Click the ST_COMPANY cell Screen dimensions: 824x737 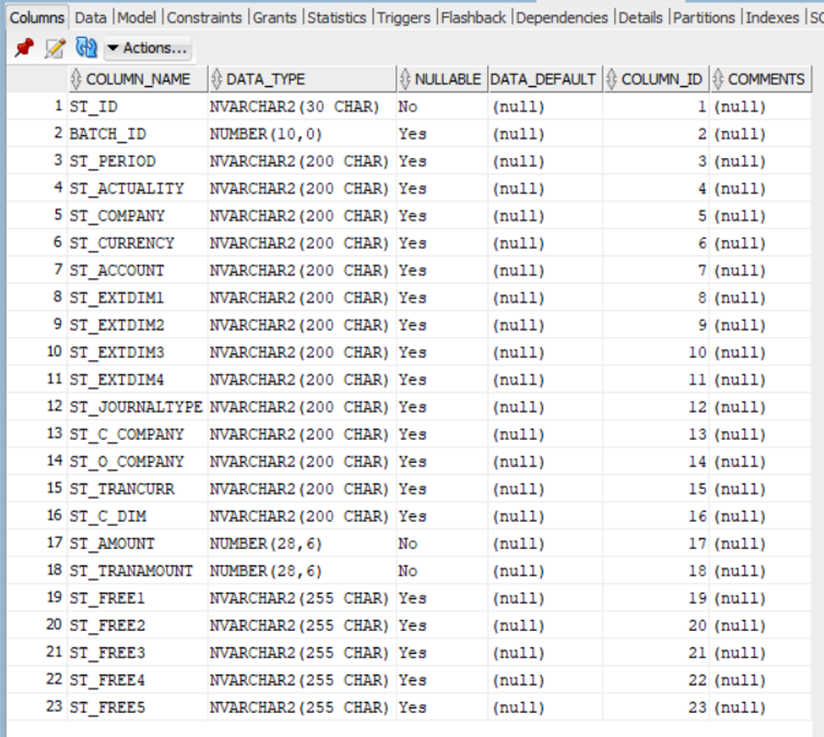(x=138, y=216)
